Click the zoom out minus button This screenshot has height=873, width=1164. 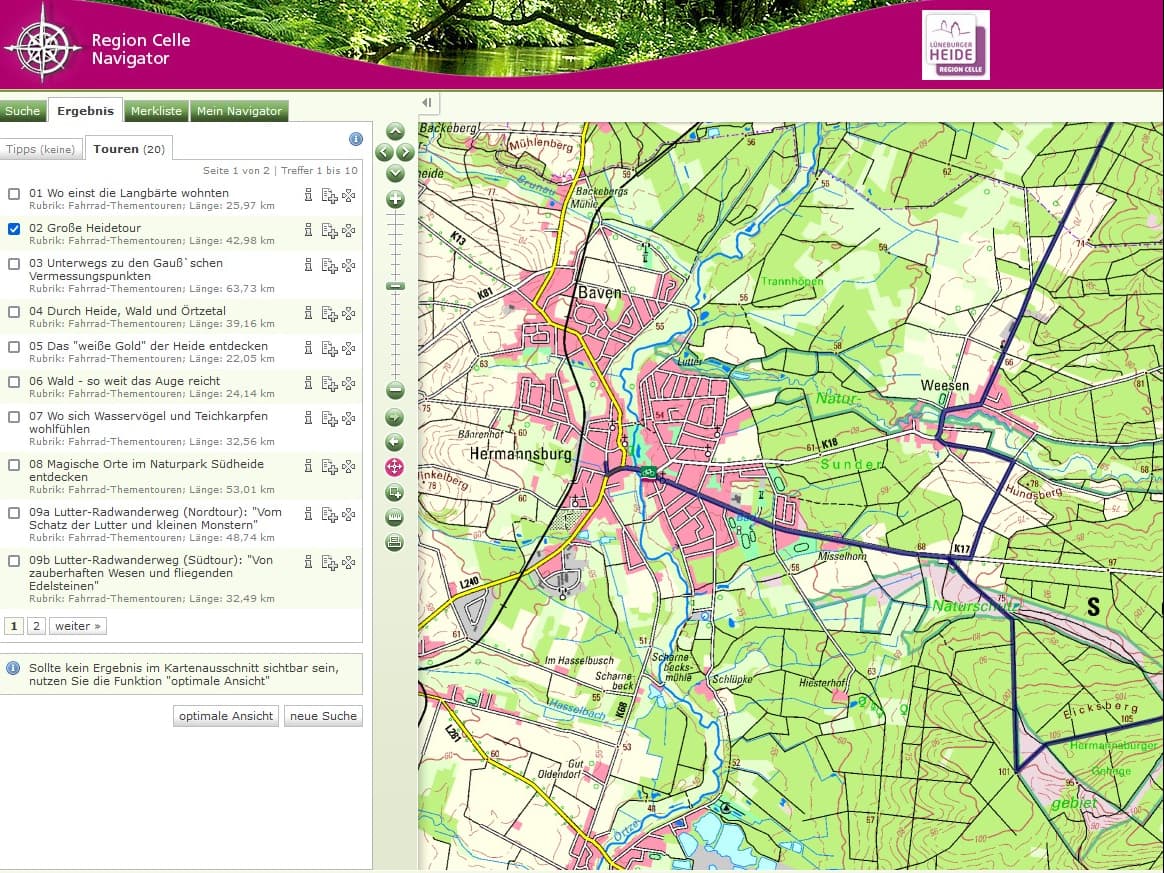pos(395,391)
